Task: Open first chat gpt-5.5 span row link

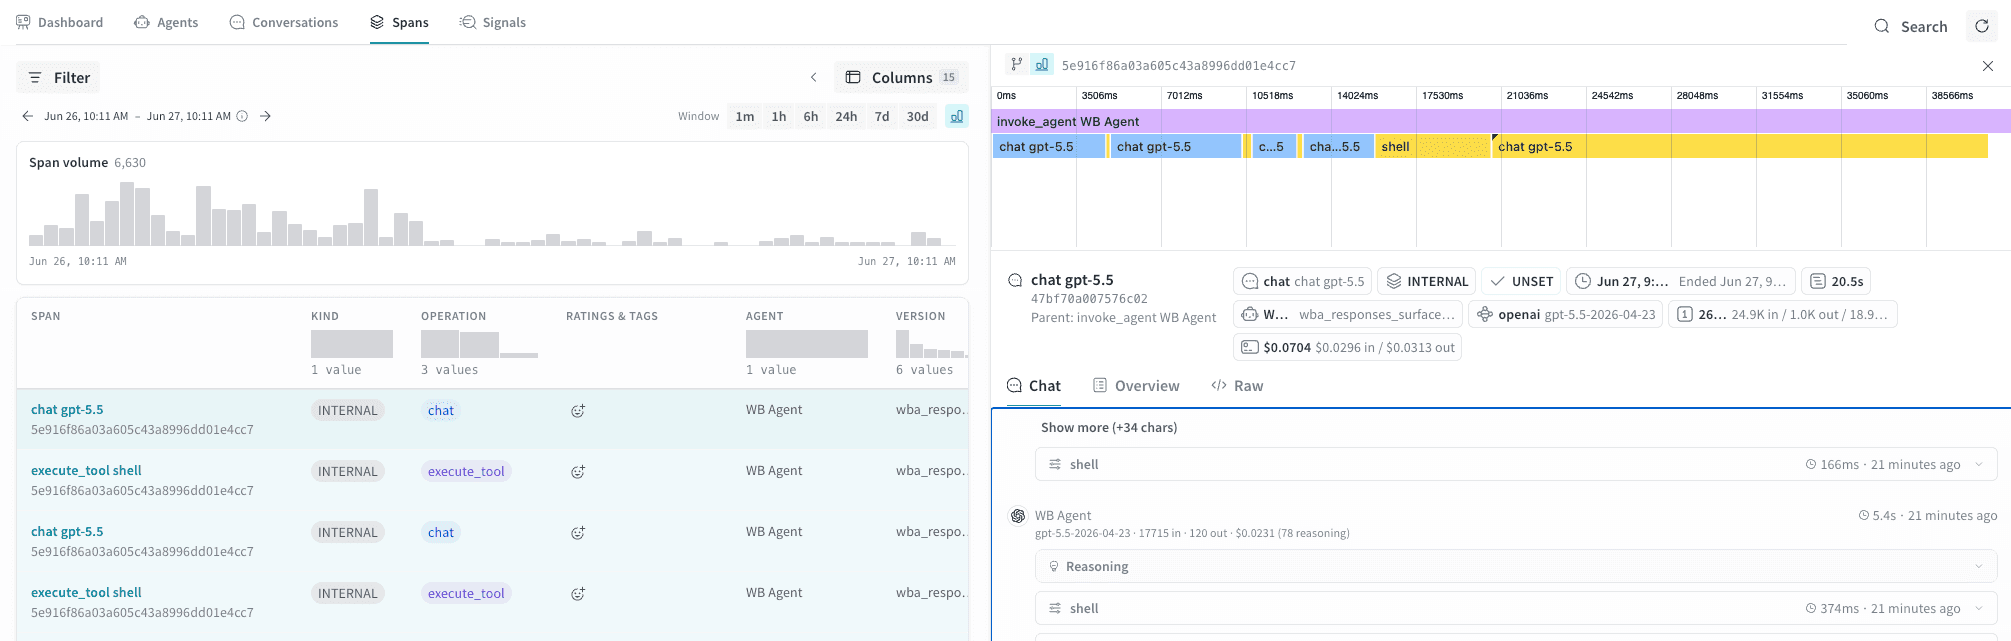Action: [67, 410]
